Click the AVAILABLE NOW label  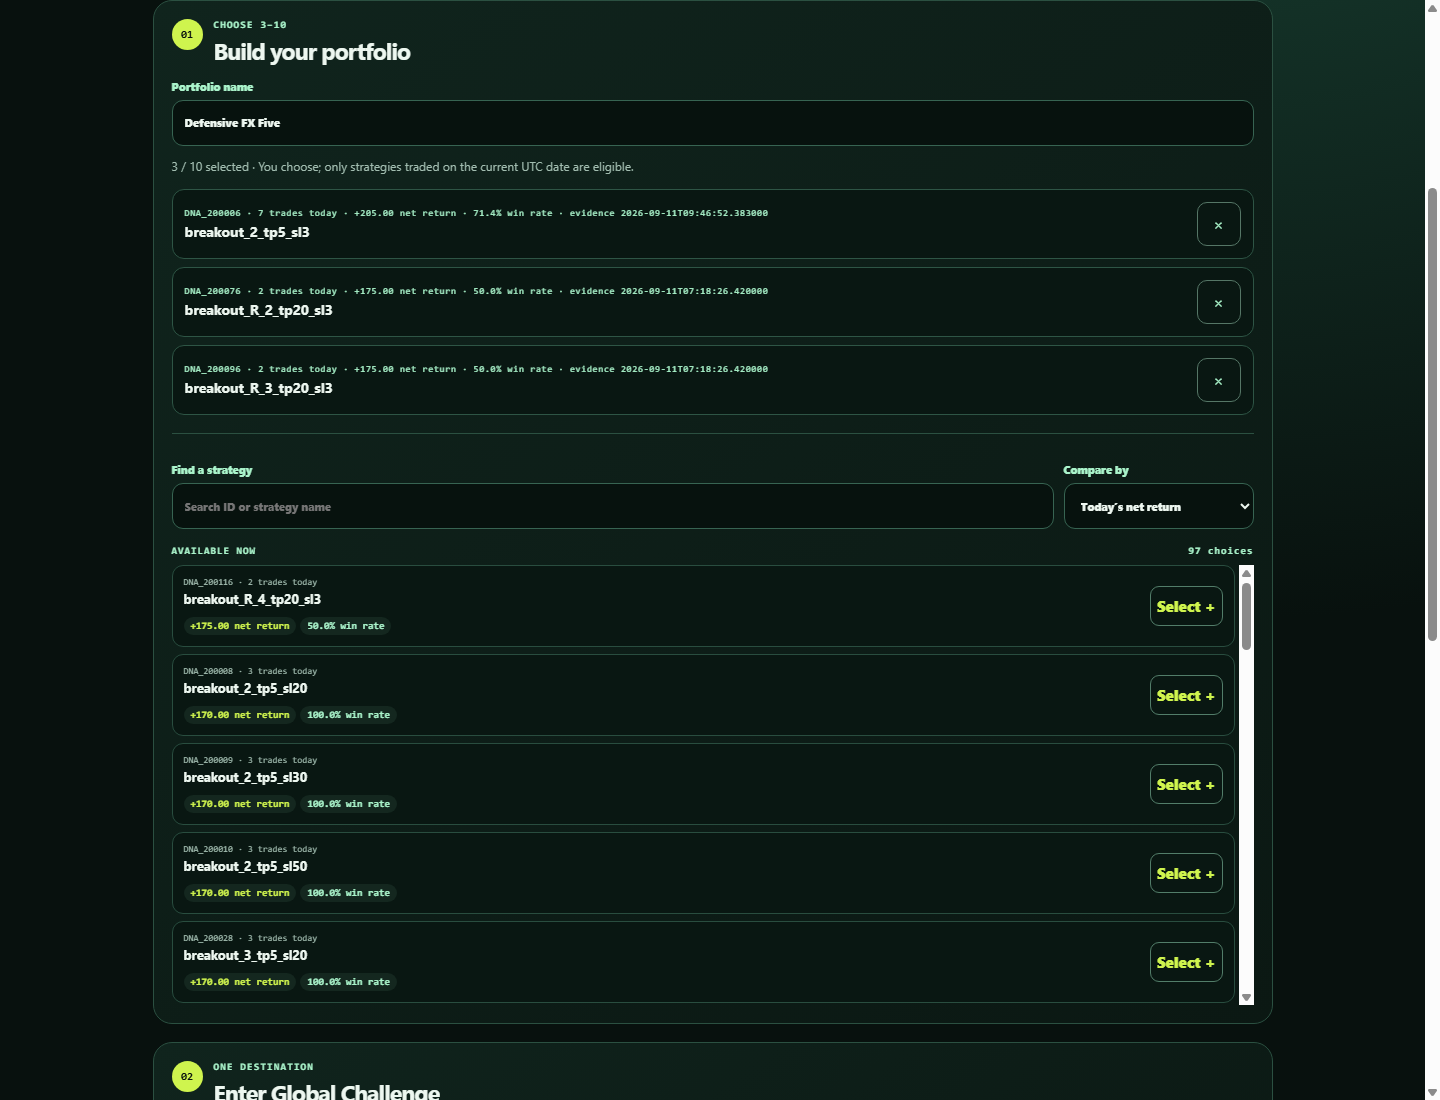coord(213,551)
